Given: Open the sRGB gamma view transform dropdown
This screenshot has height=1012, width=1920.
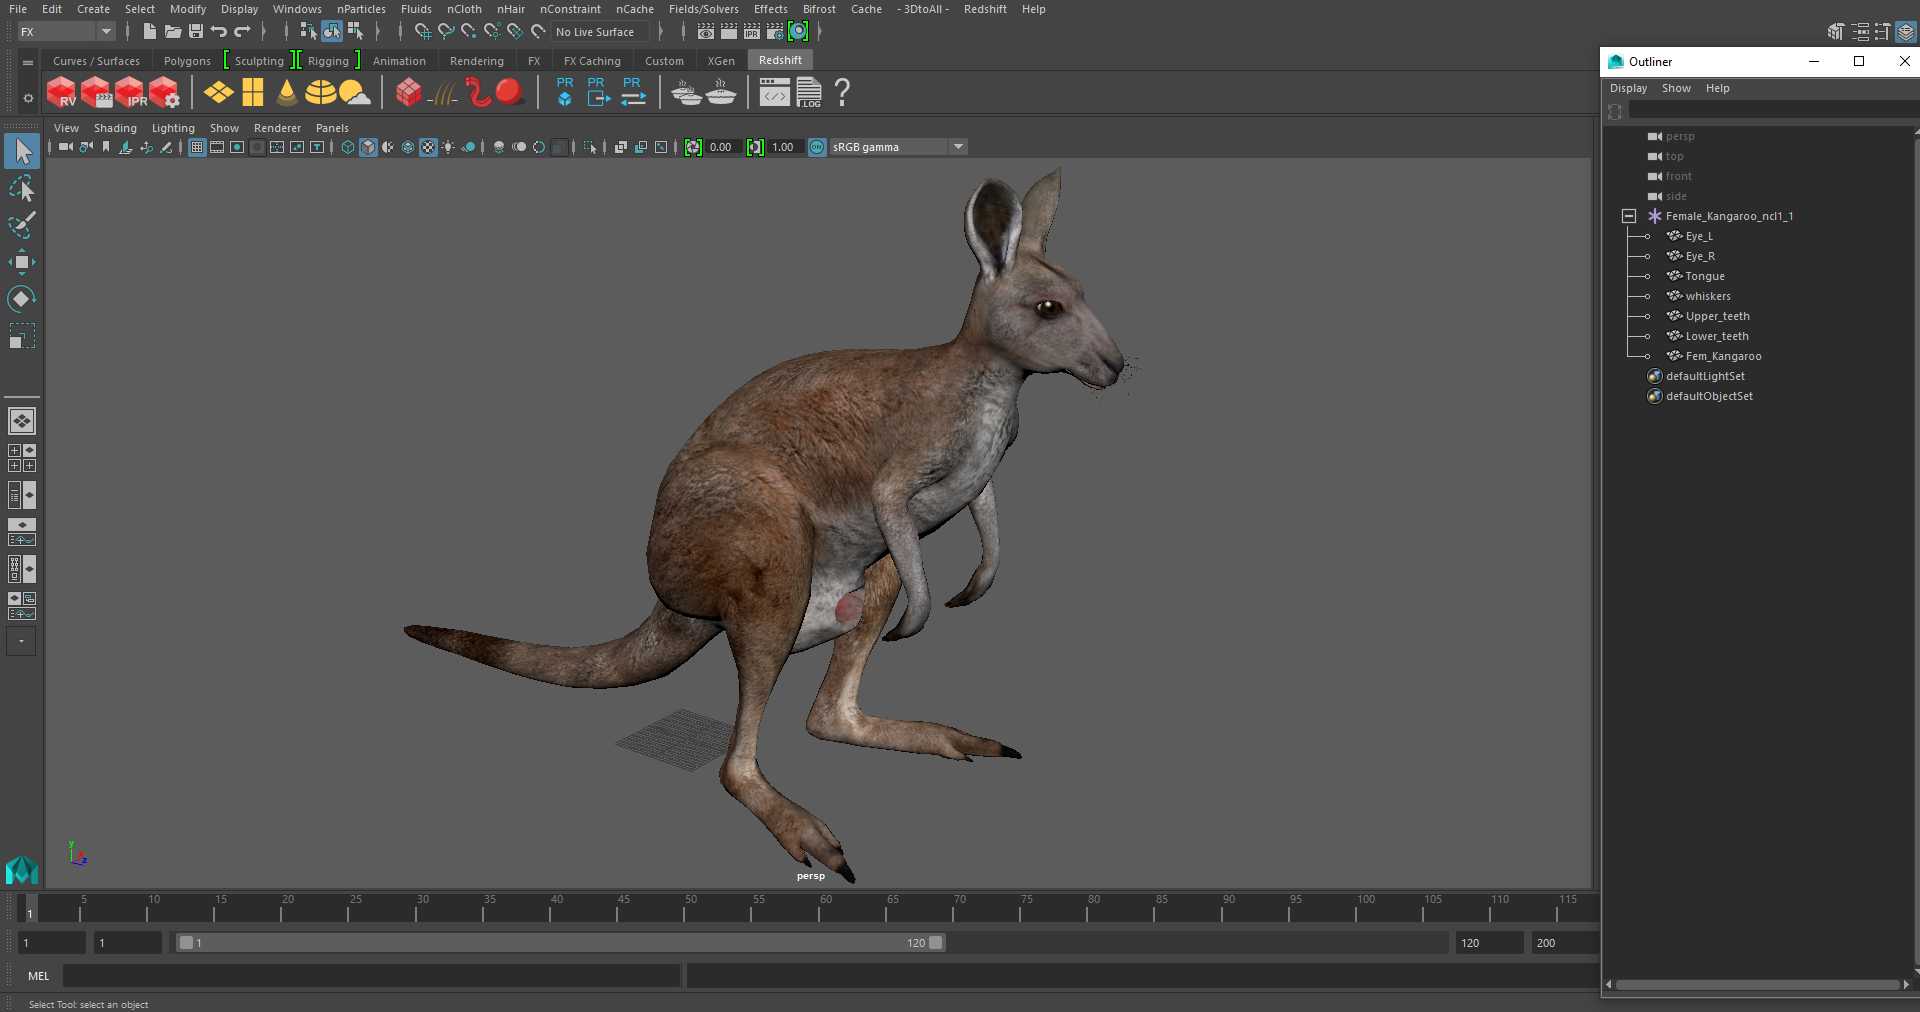Looking at the screenshot, I should (898, 147).
